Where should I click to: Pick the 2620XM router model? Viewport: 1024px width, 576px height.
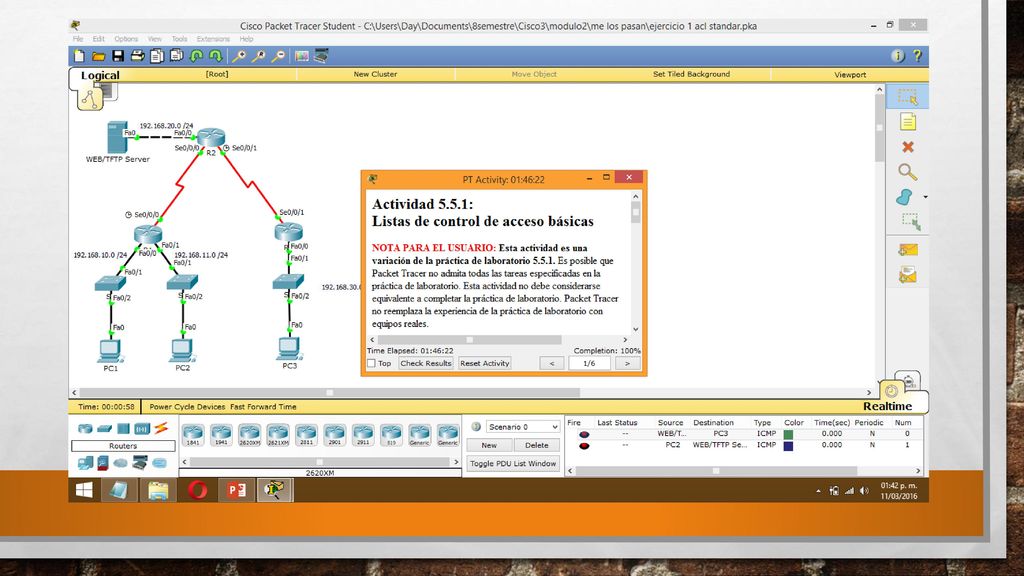249,434
